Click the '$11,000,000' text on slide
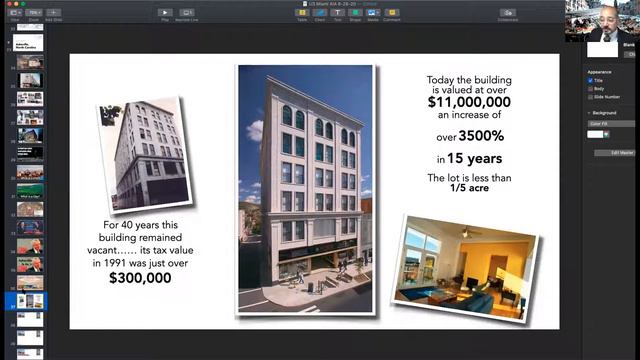This screenshot has height=360, width=640. click(x=469, y=102)
